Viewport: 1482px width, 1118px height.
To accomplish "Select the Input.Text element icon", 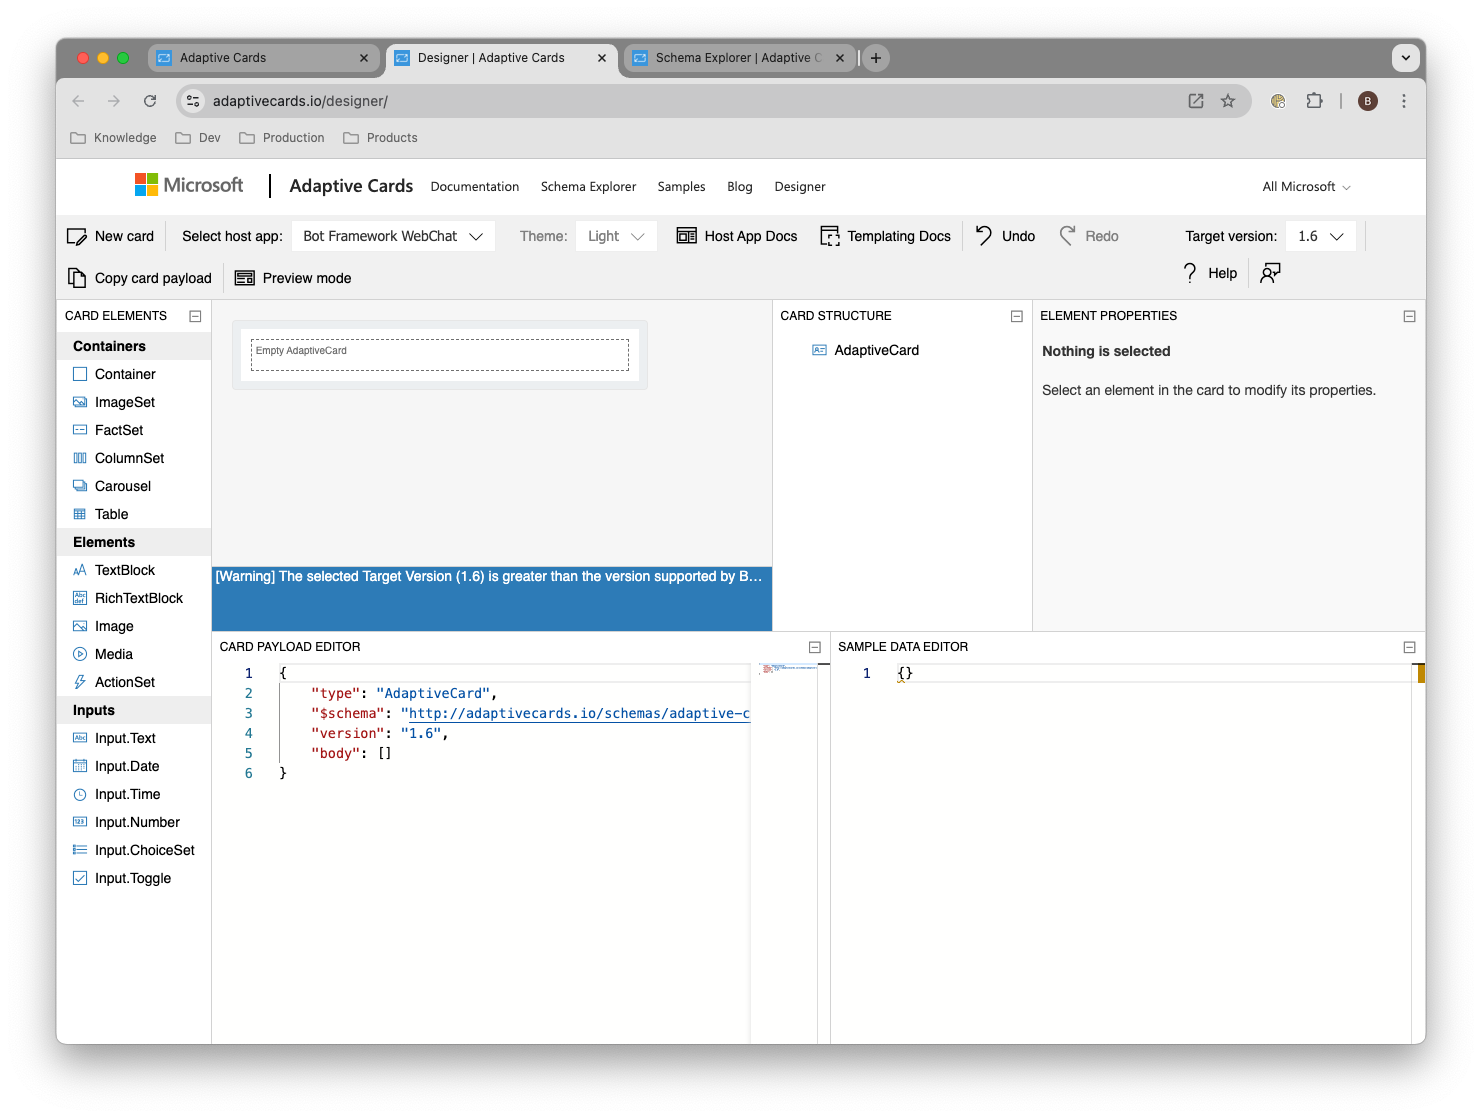I will tap(80, 738).
